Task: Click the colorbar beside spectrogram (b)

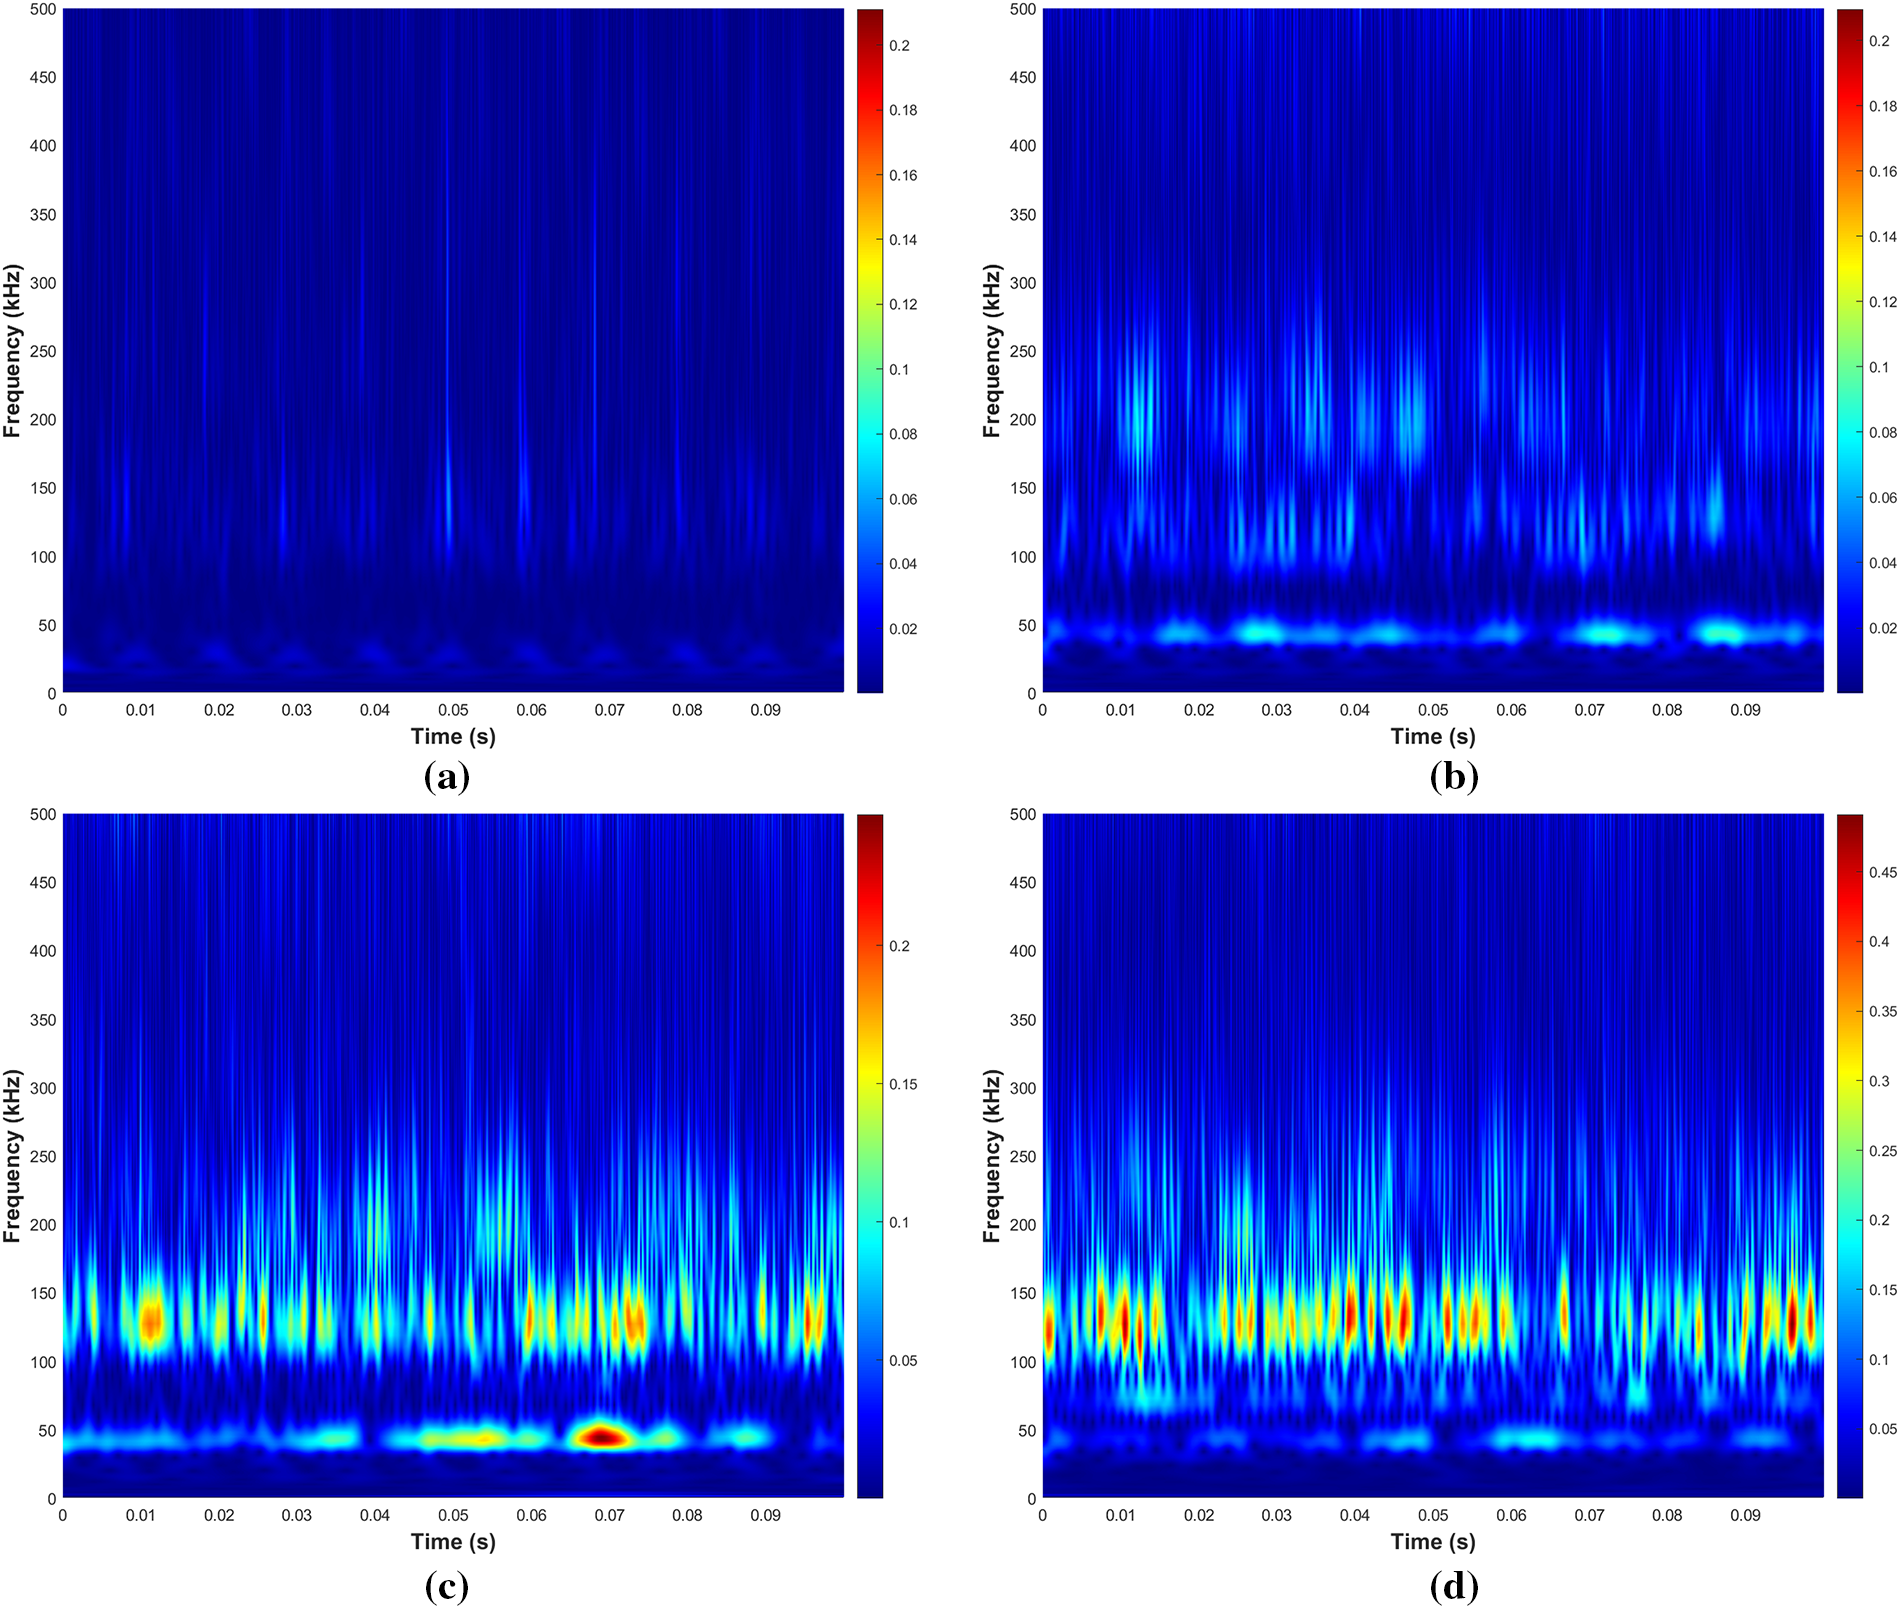Action: 1850,350
